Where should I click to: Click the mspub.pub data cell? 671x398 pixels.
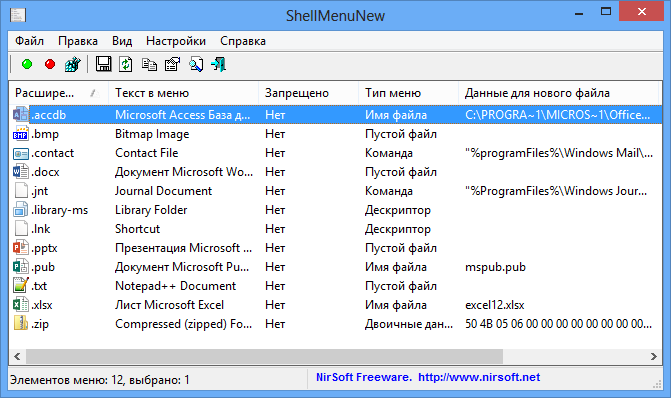click(495, 267)
